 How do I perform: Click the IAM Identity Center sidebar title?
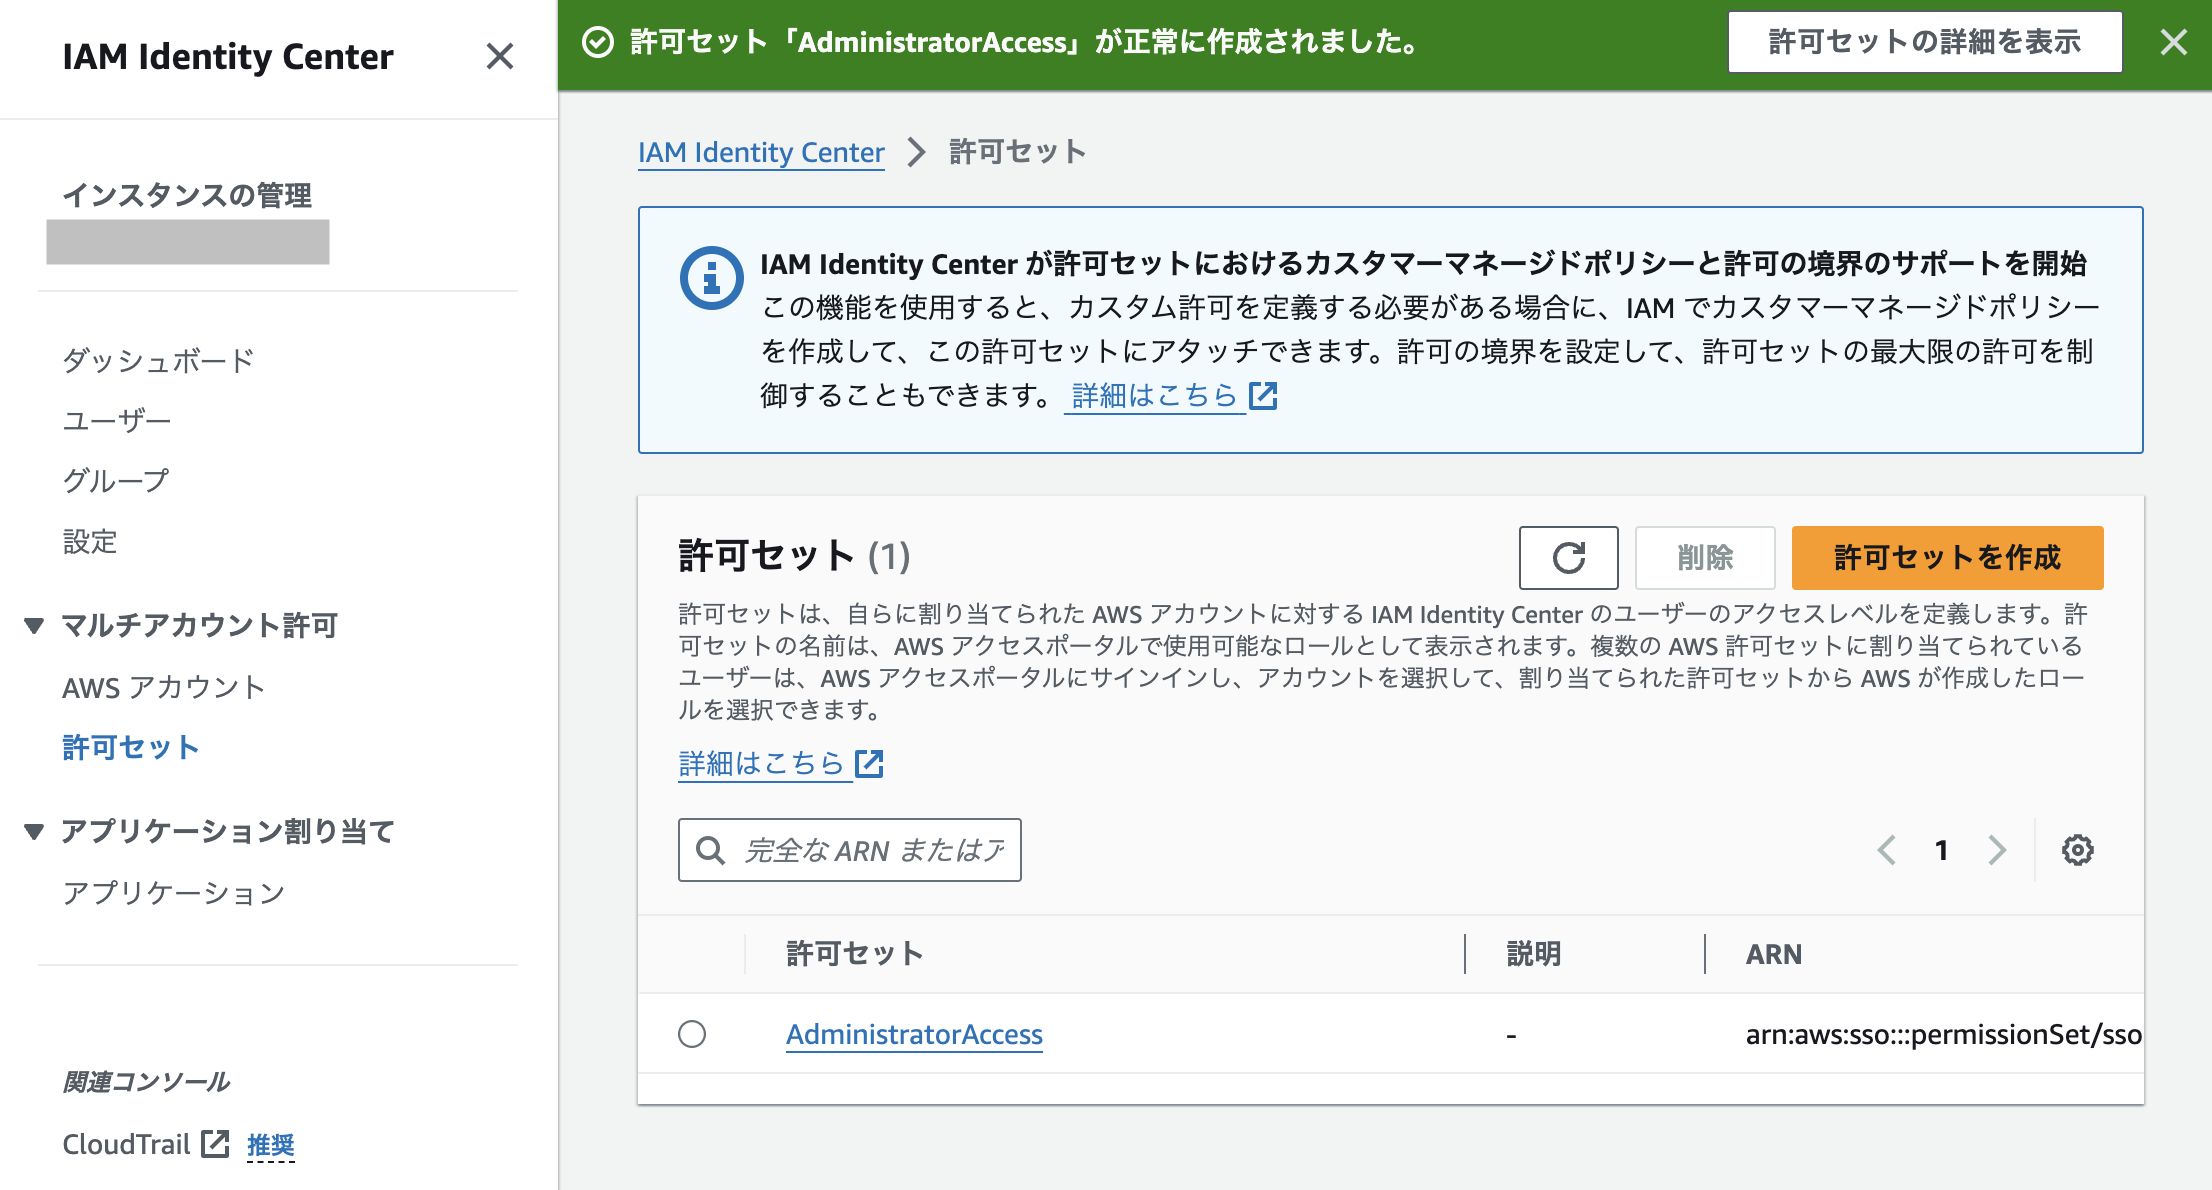point(228,56)
